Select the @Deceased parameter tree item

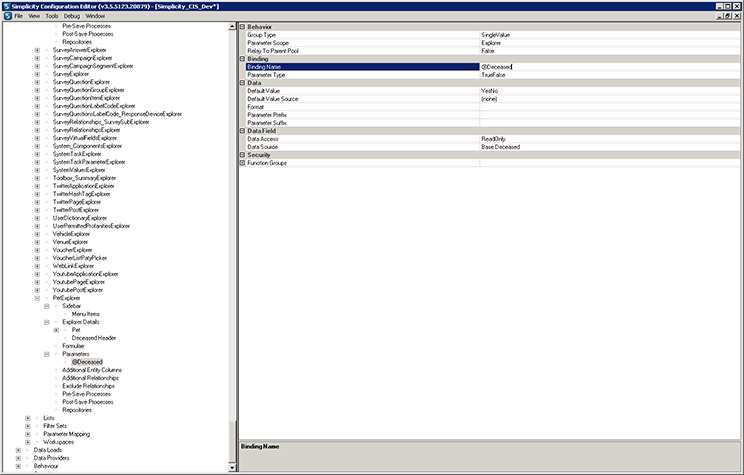pyautogui.click(x=87, y=362)
